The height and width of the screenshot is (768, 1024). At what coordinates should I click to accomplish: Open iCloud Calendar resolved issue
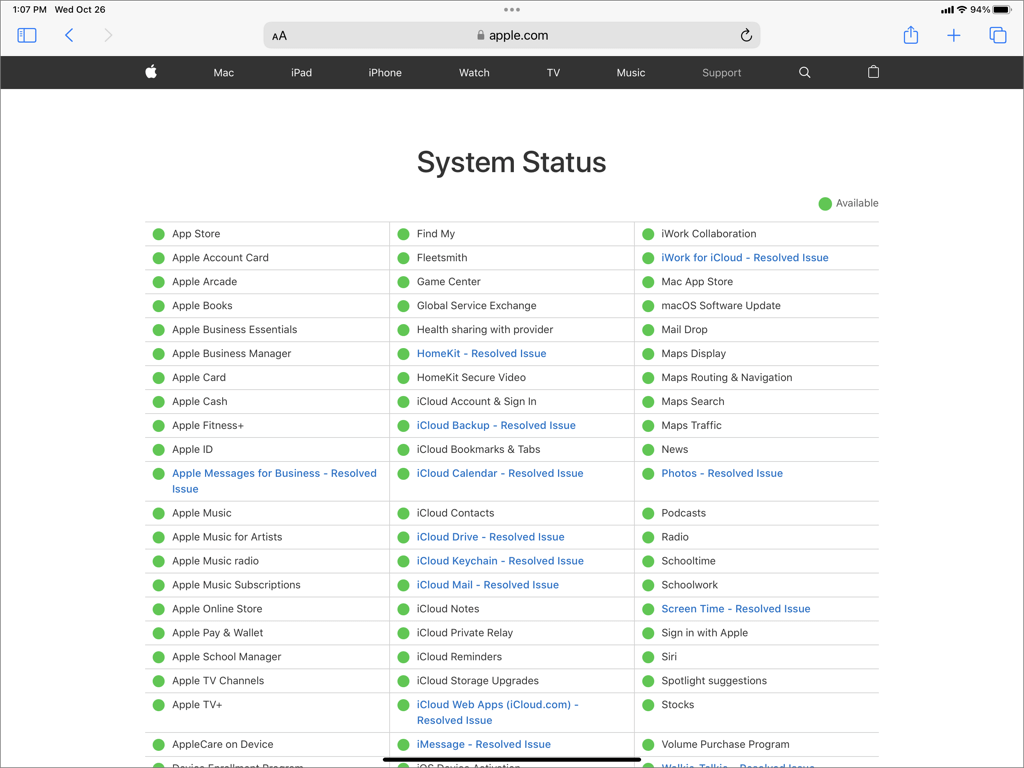point(500,473)
